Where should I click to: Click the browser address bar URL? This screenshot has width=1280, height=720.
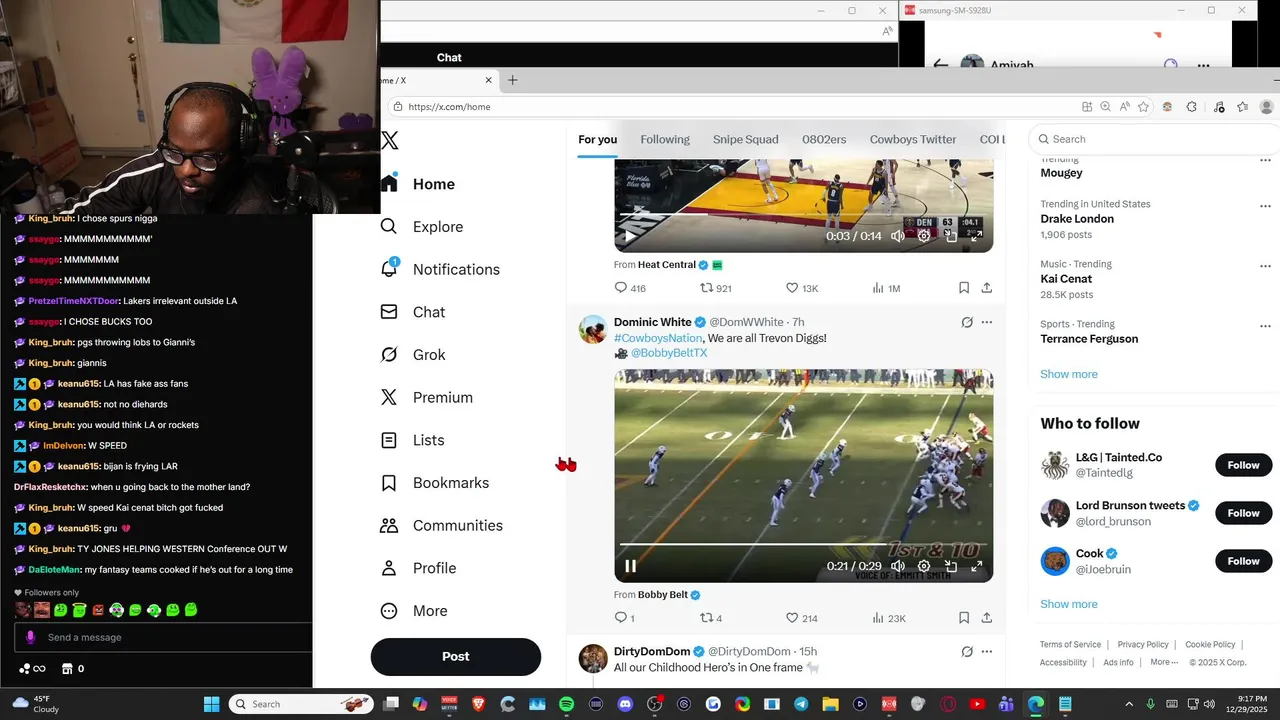coord(449,107)
